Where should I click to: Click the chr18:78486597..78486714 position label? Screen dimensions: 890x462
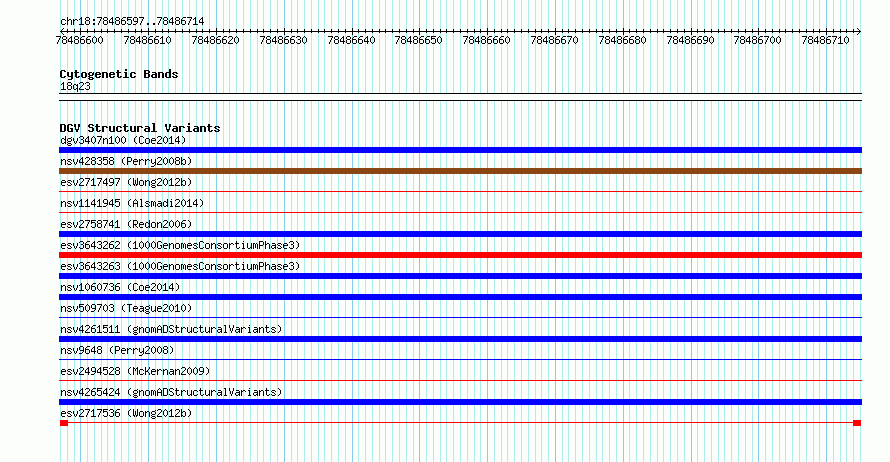pyautogui.click(x=132, y=22)
